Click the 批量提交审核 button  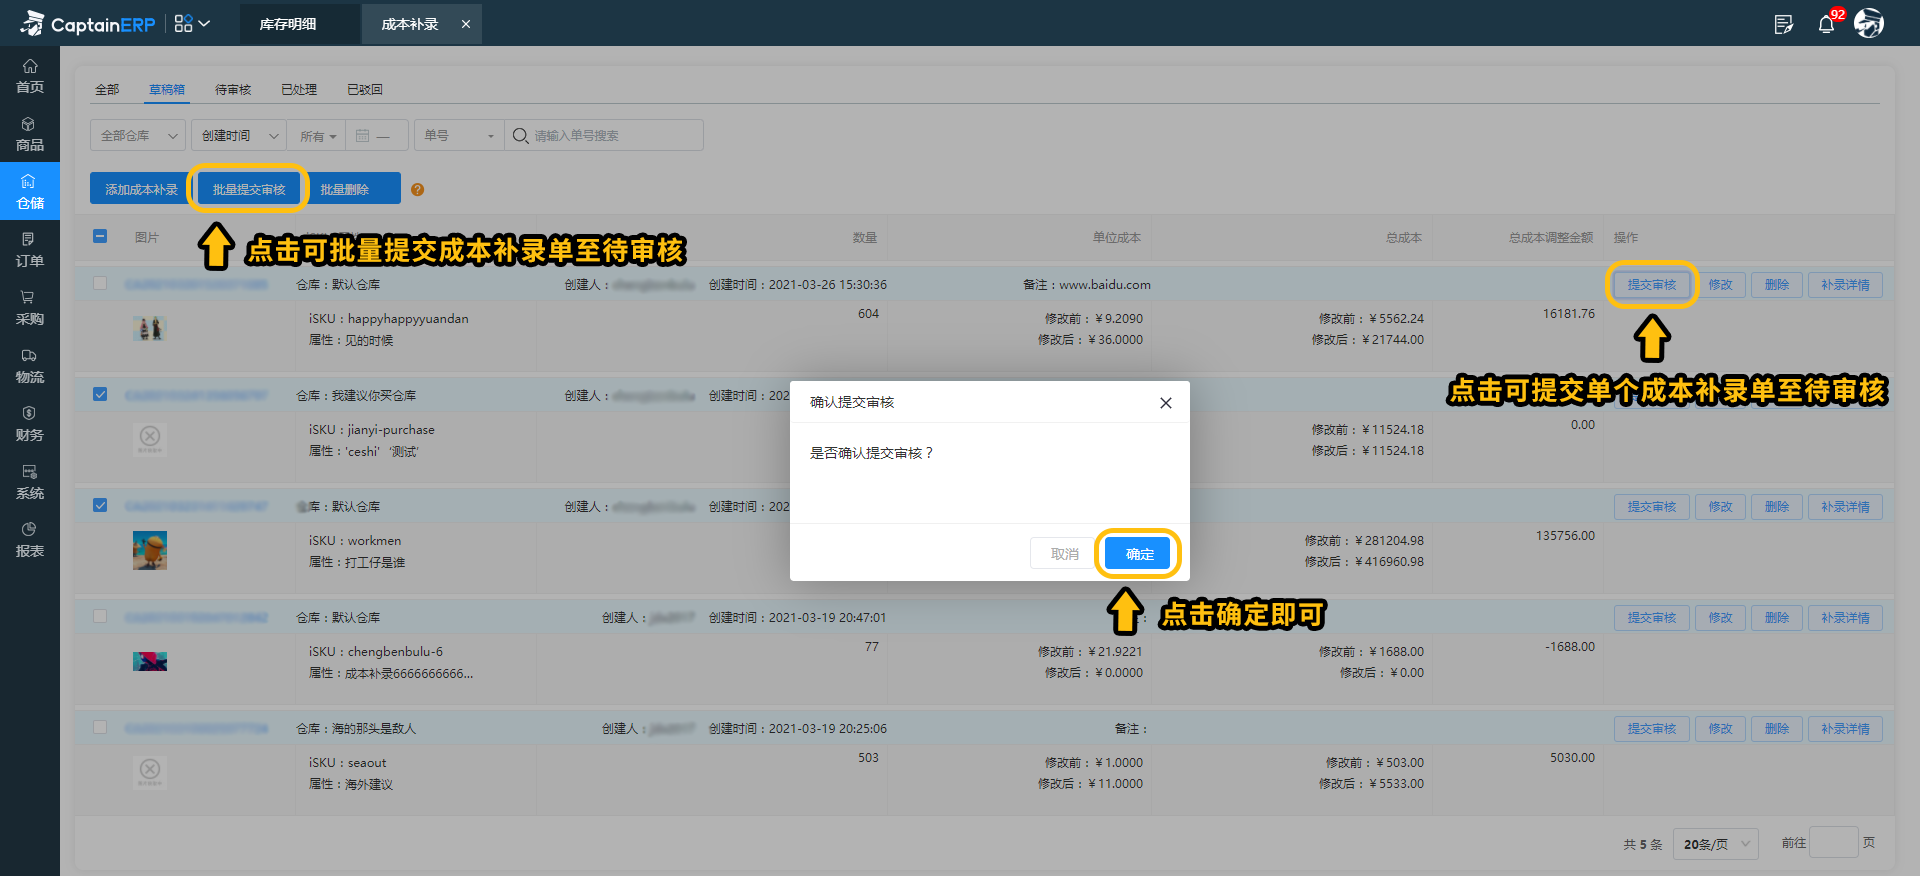(249, 189)
